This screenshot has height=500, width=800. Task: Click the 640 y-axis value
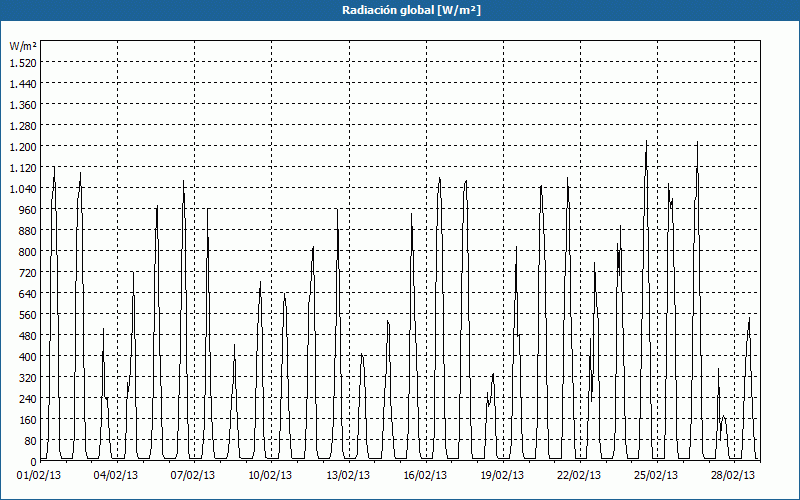pyautogui.click(x=28, y=293)
